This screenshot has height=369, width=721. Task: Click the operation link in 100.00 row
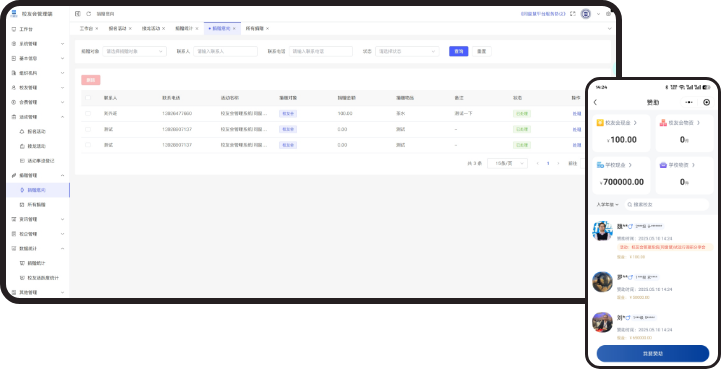tap(577, 114)
